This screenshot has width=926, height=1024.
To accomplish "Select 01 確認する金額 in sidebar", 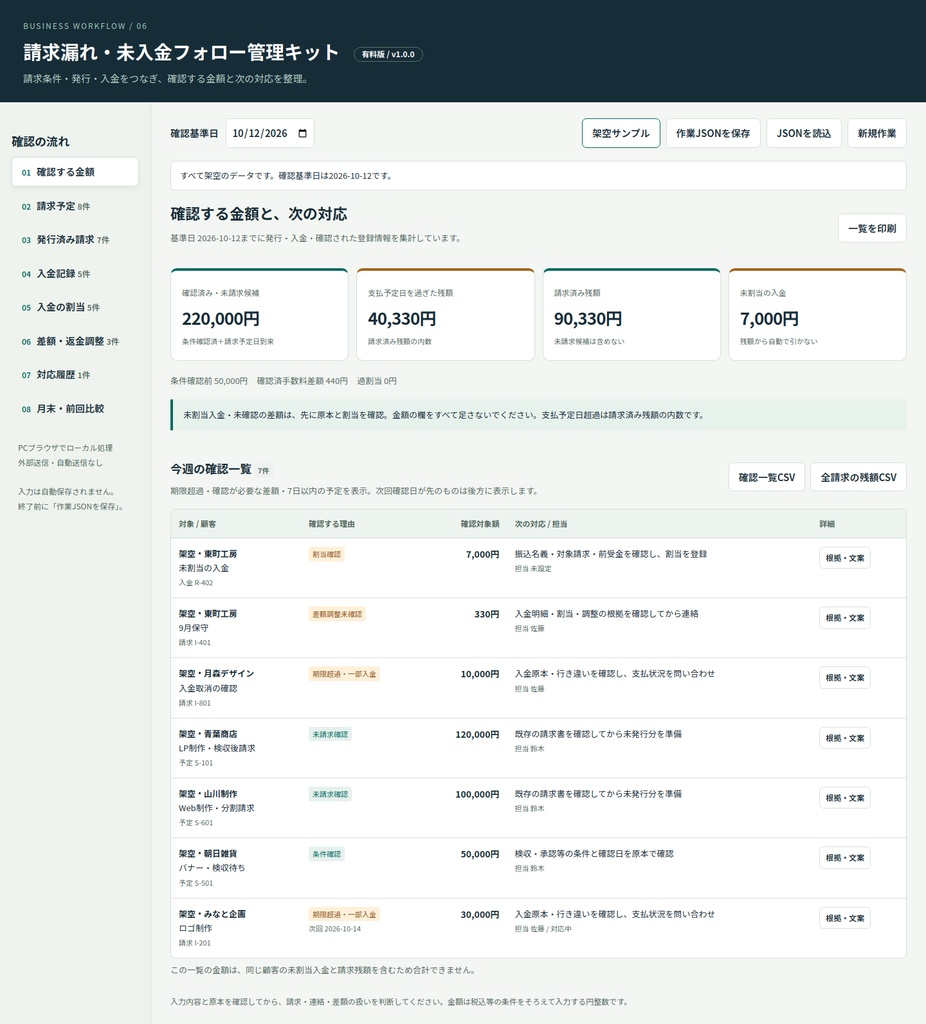I will tap(75, 172).
